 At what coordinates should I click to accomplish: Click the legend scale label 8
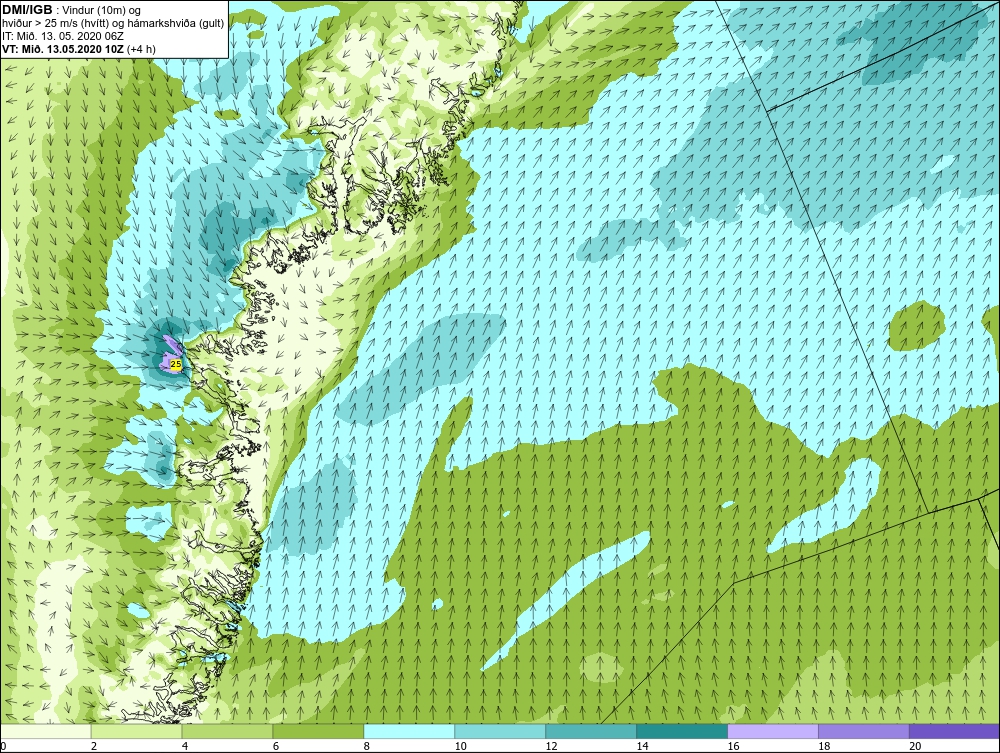click(367, 746)
